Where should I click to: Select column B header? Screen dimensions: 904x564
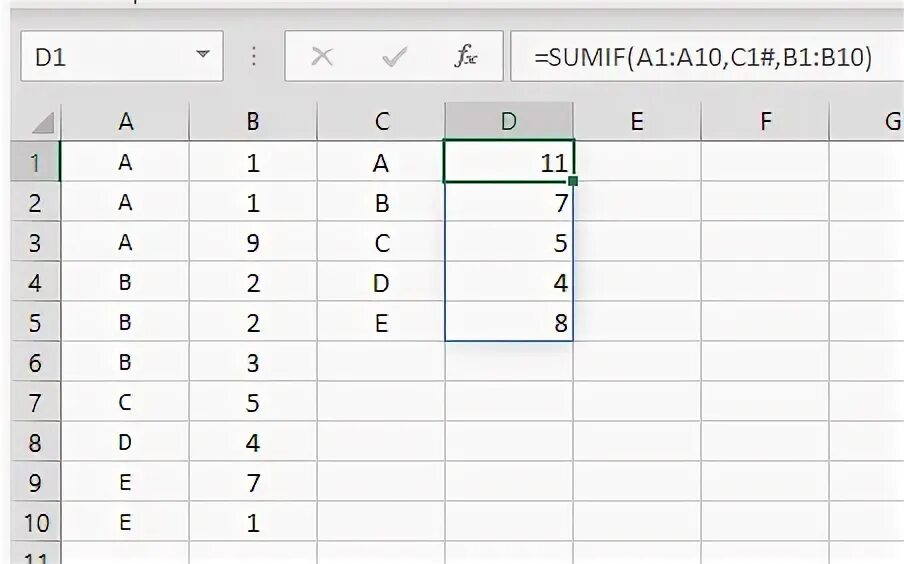click(253, 122)
